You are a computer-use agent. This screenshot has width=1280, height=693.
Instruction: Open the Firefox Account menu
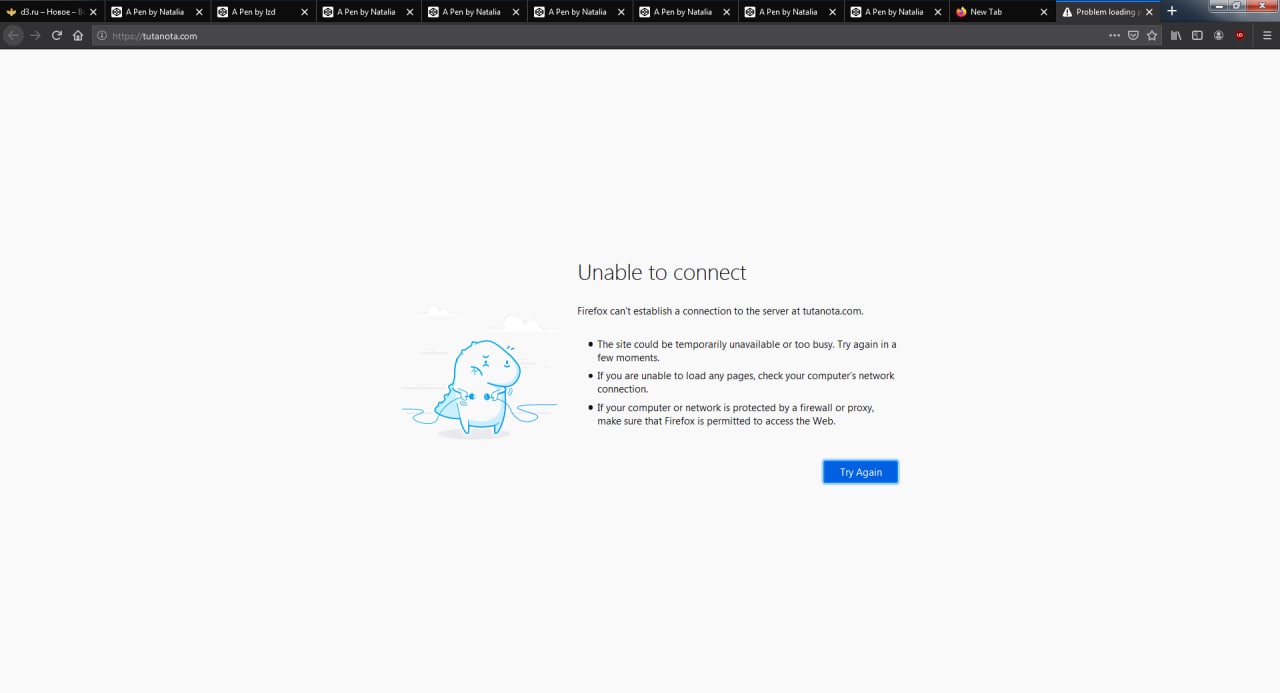[x=1219, y=35]
